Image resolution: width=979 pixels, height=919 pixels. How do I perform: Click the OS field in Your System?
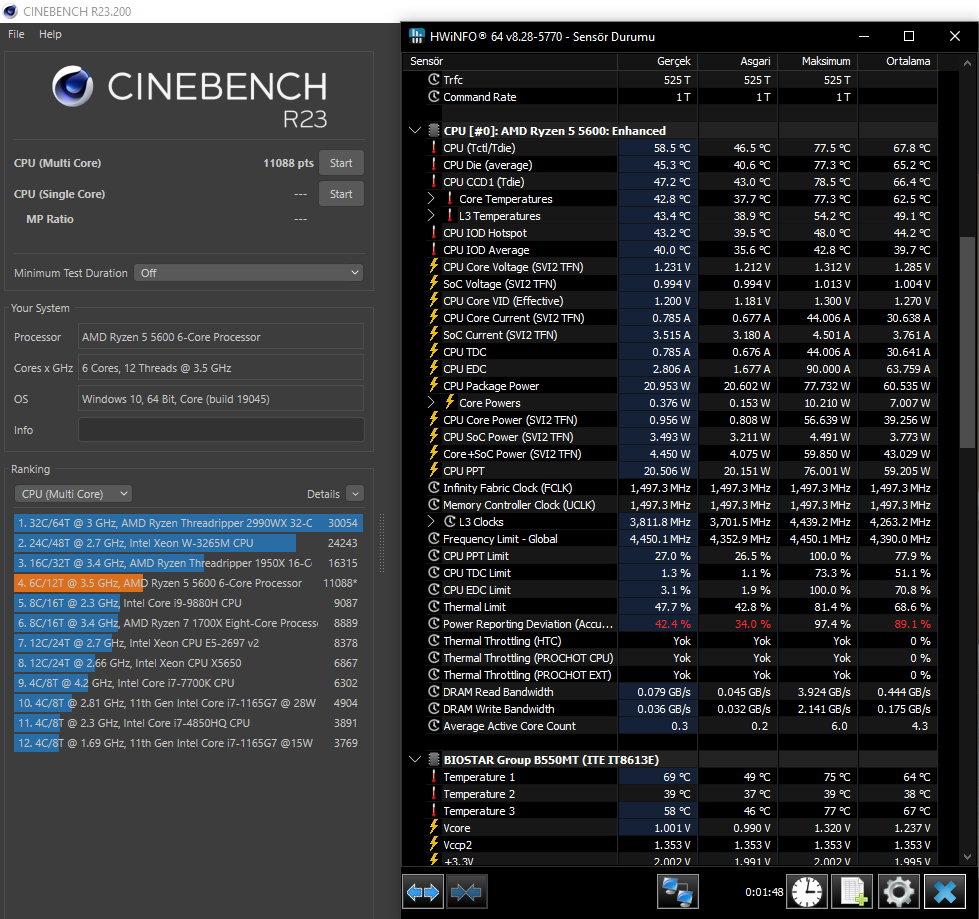(221, 399)
